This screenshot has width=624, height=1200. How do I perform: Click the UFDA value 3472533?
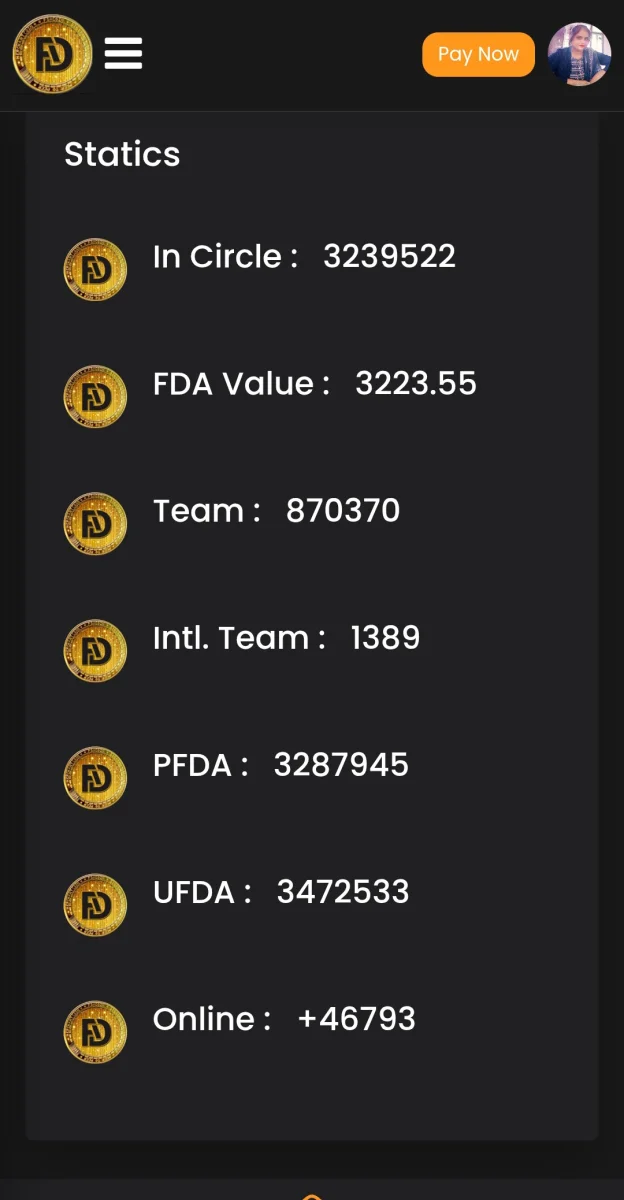[x=343, y=891]
